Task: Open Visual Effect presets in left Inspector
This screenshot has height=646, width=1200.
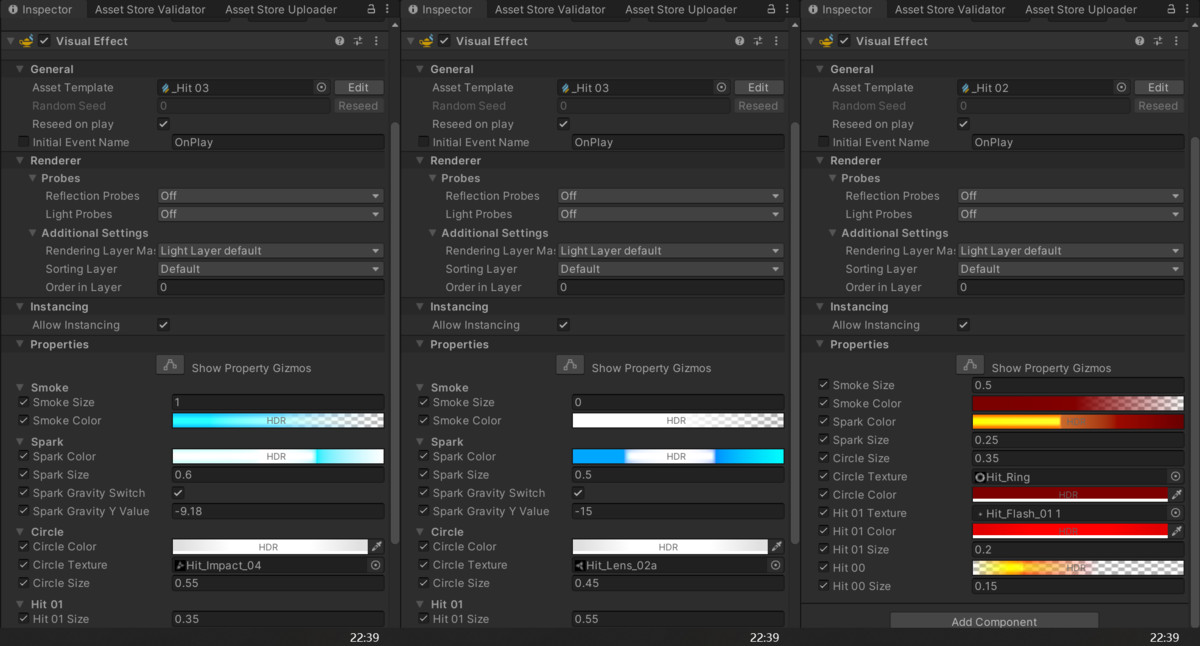Action: [358, 41]
